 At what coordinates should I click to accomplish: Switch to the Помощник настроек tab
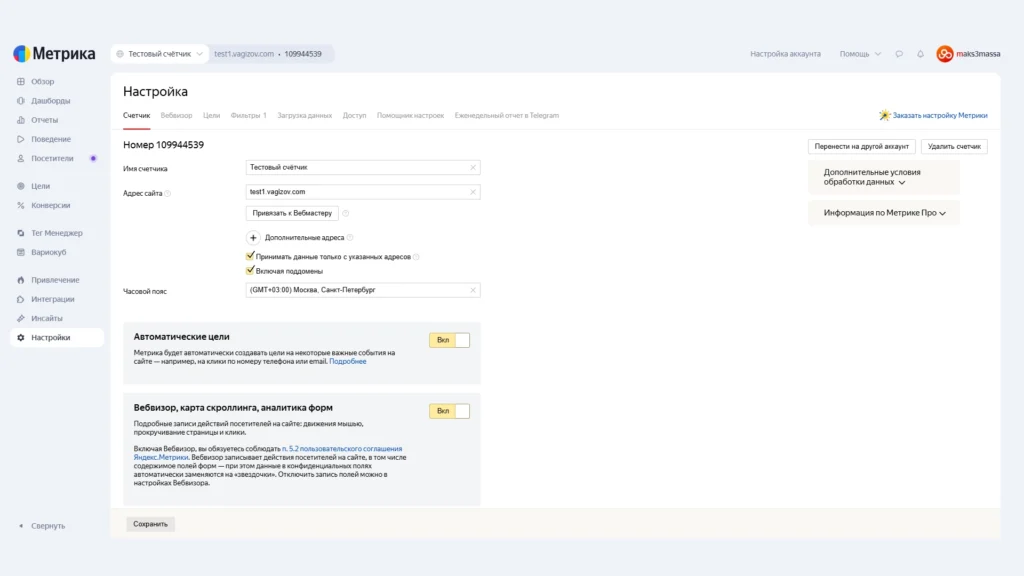410,116
